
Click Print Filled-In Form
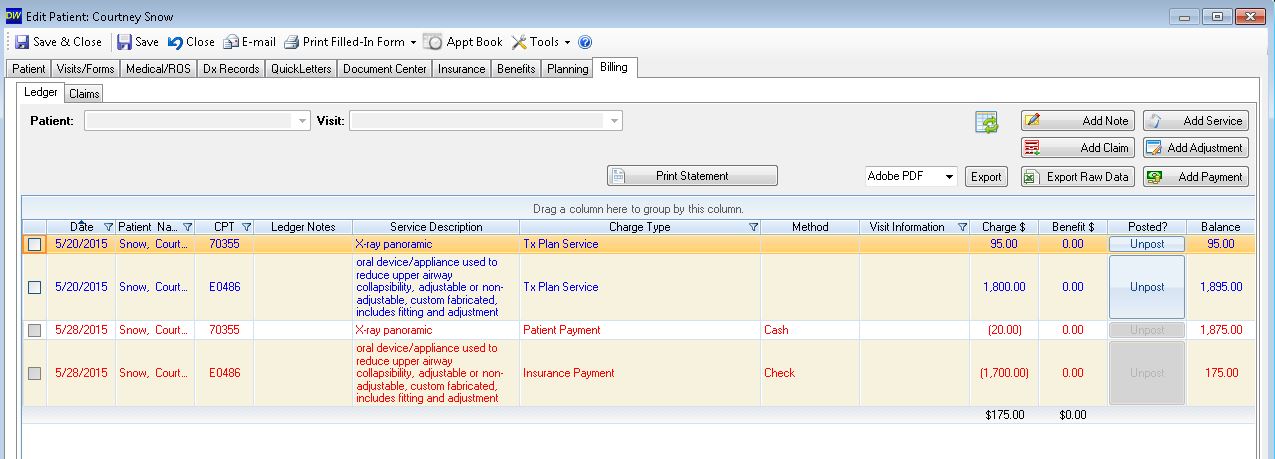point(344,42)
